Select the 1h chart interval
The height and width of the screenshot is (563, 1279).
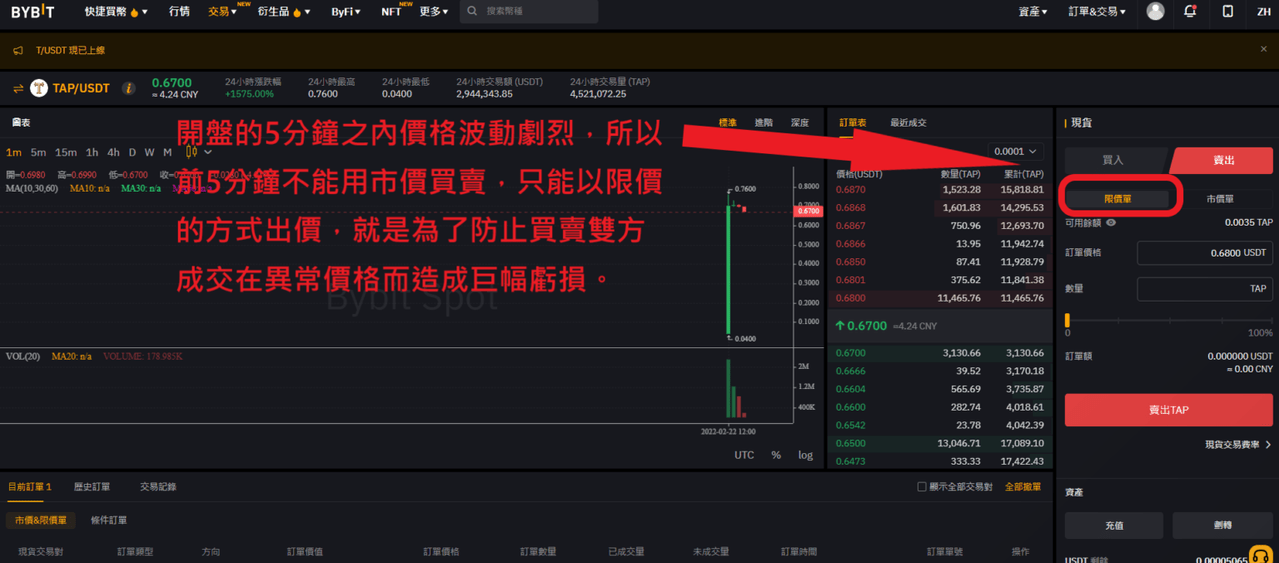(92, 153)
